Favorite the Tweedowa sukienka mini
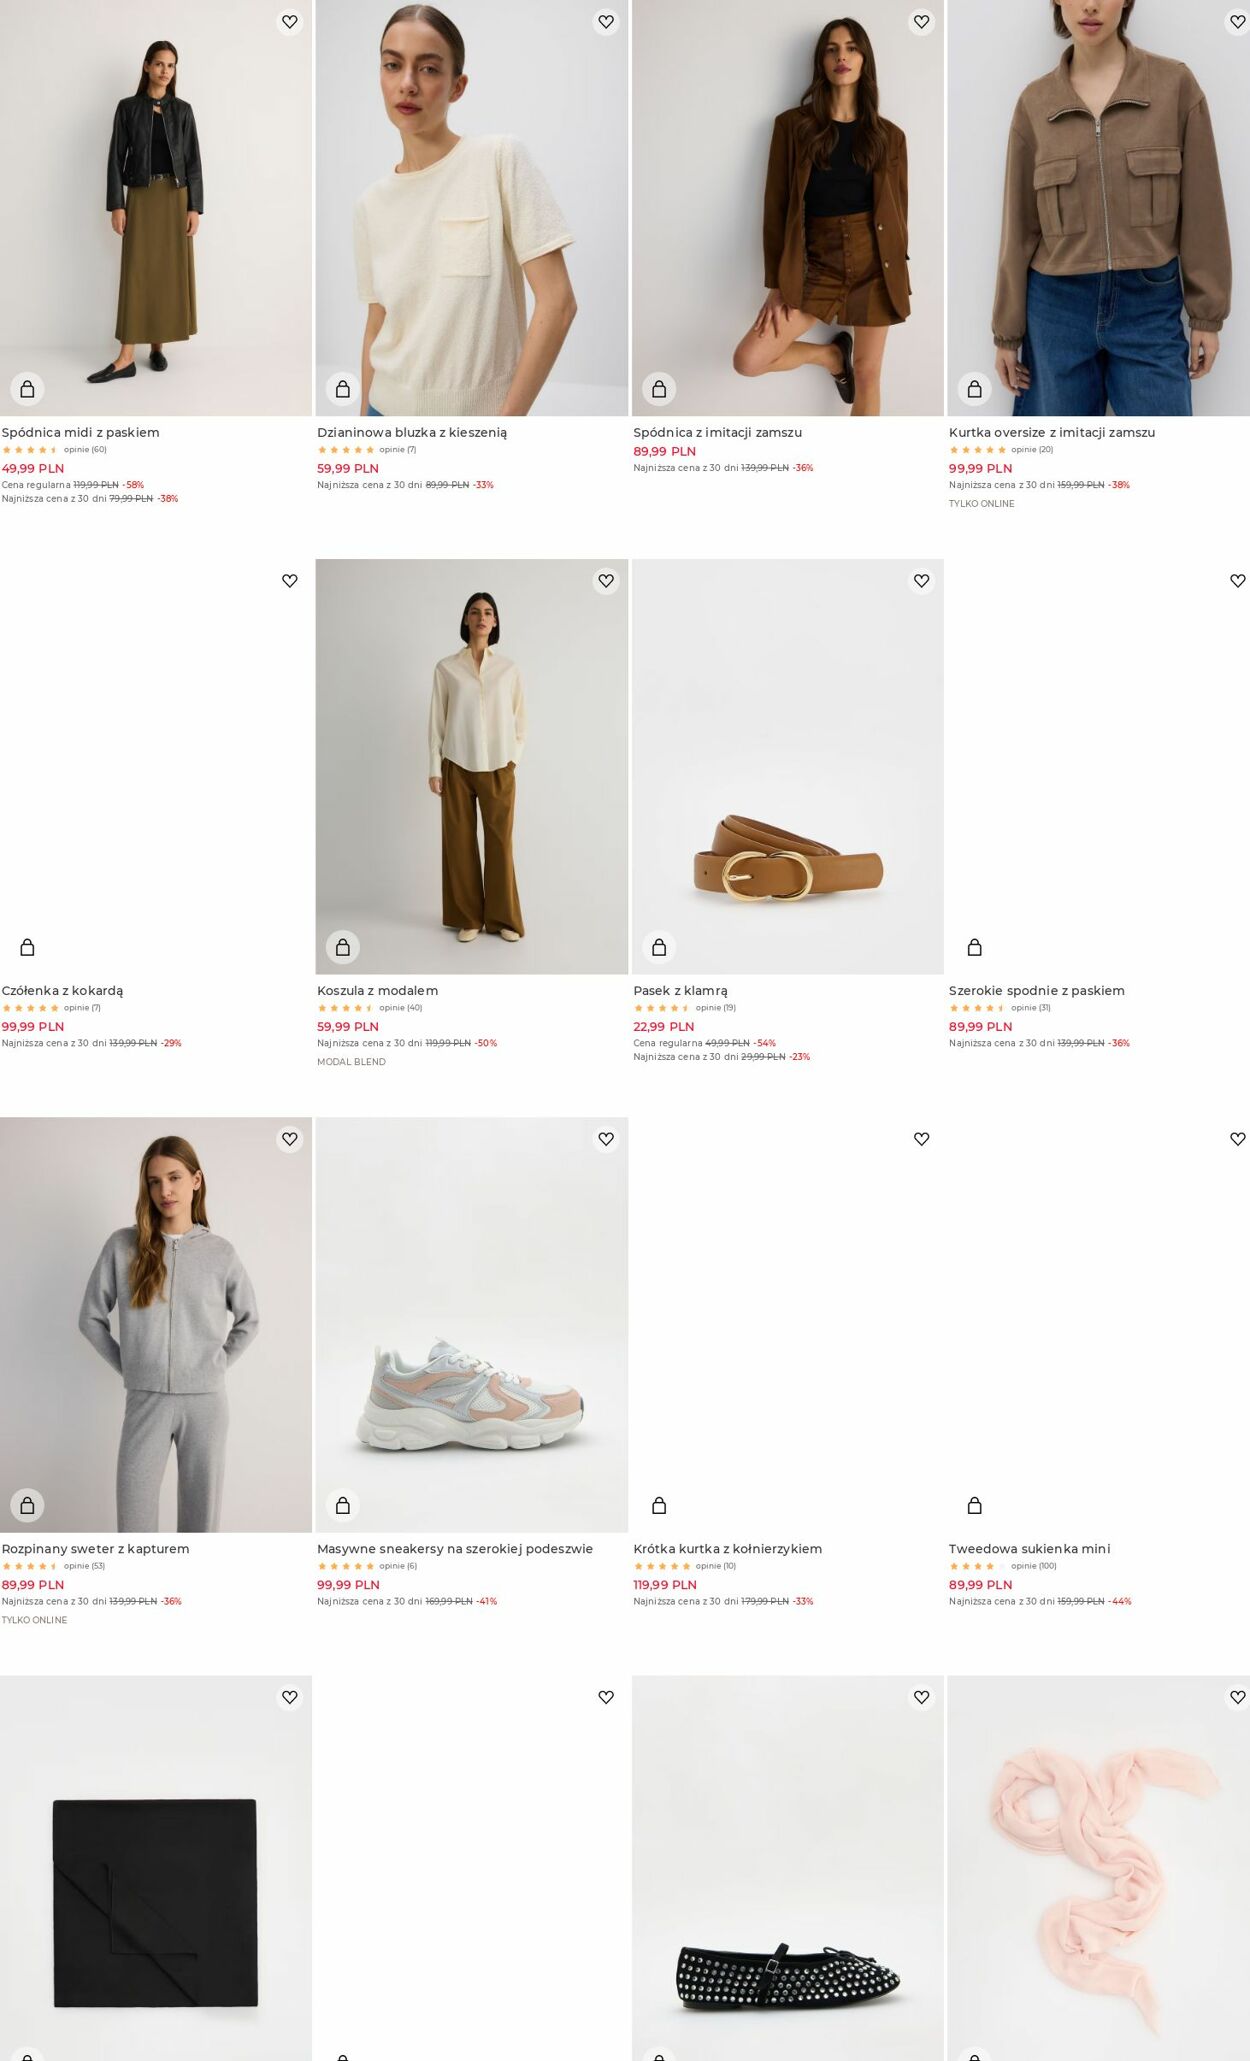Image resolution: width=1250 pixels, height=2061 pixels. tap(1237, 1138)
